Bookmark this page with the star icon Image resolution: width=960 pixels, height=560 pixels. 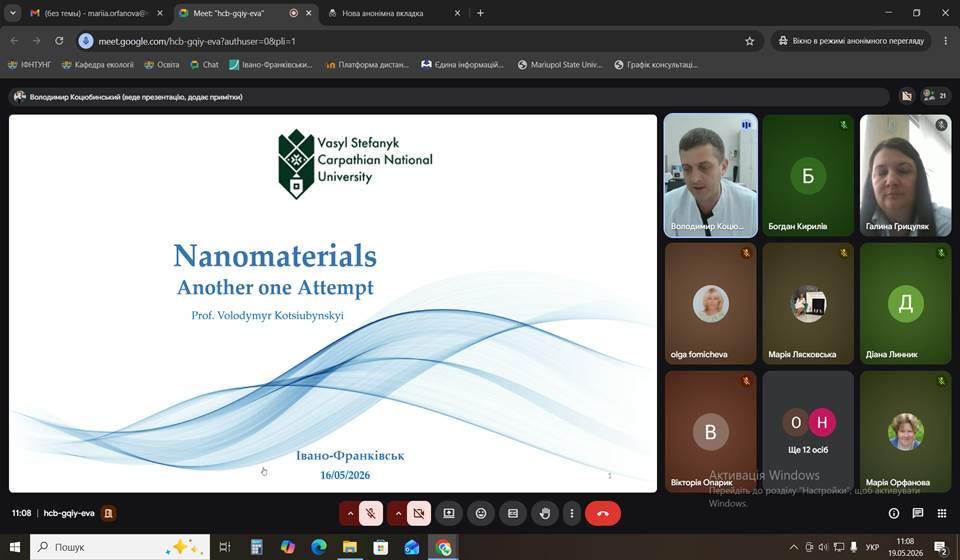point(749,41)
